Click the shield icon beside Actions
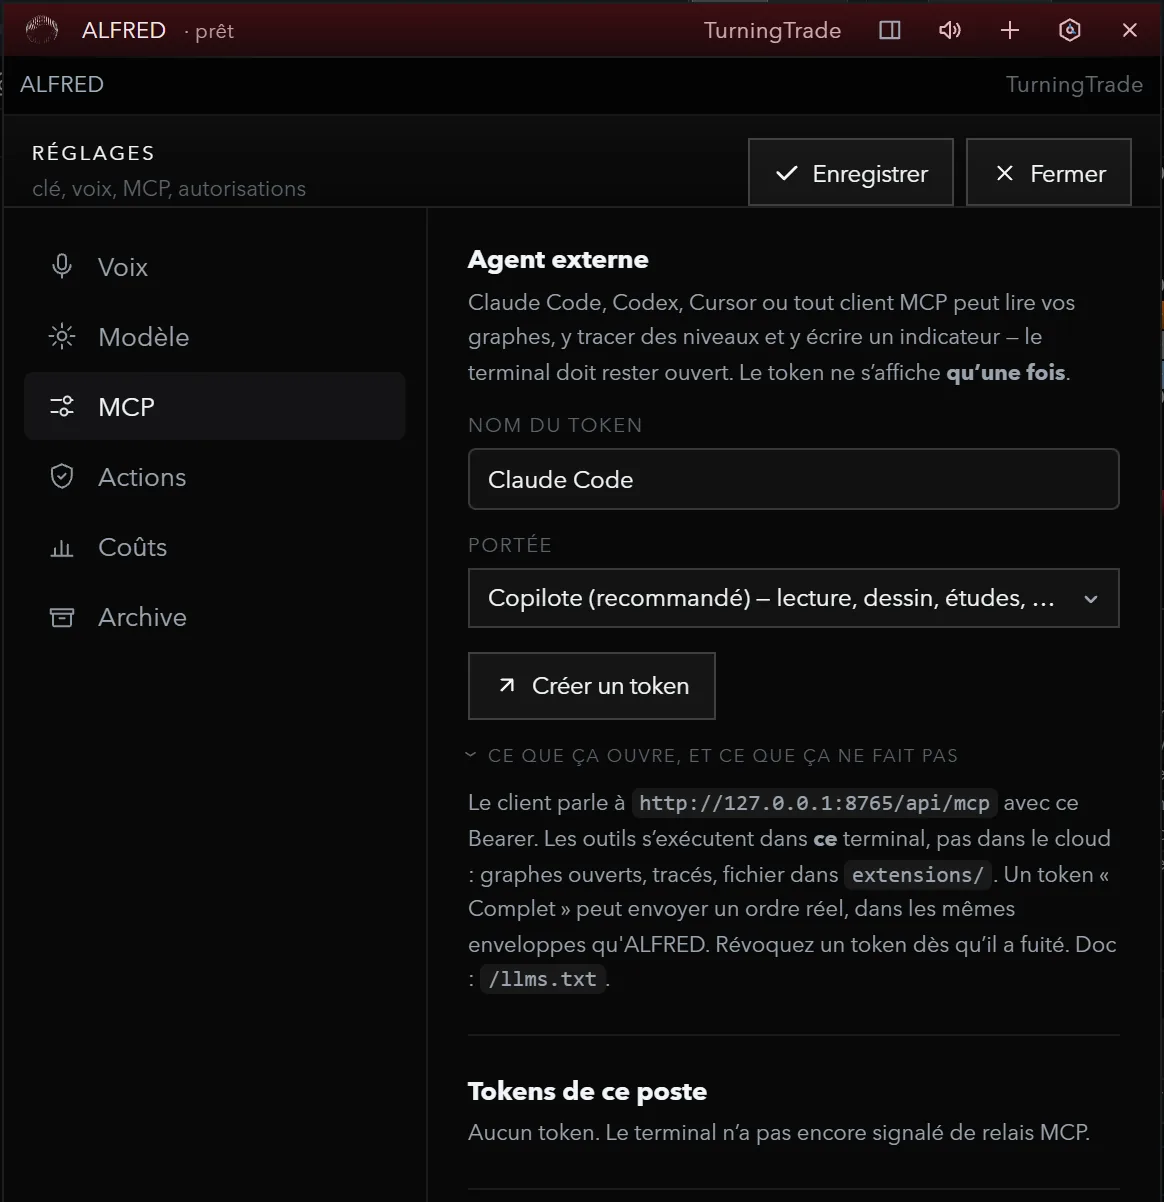 pyautogui.click(x=62, y=476)
